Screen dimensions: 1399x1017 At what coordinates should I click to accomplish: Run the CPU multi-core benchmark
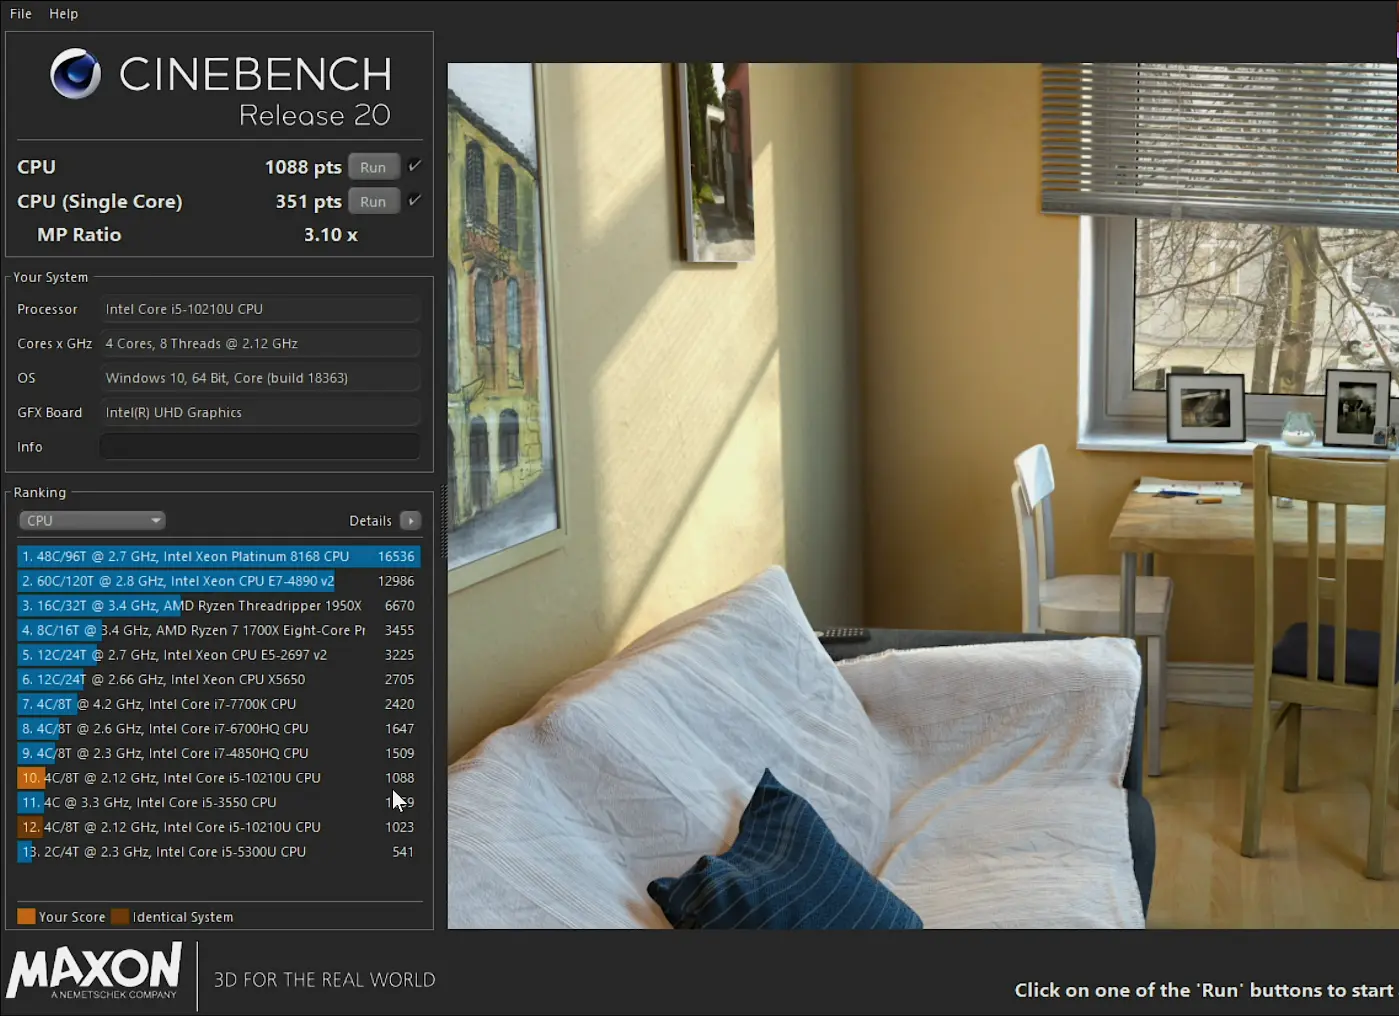pos(373,167)
